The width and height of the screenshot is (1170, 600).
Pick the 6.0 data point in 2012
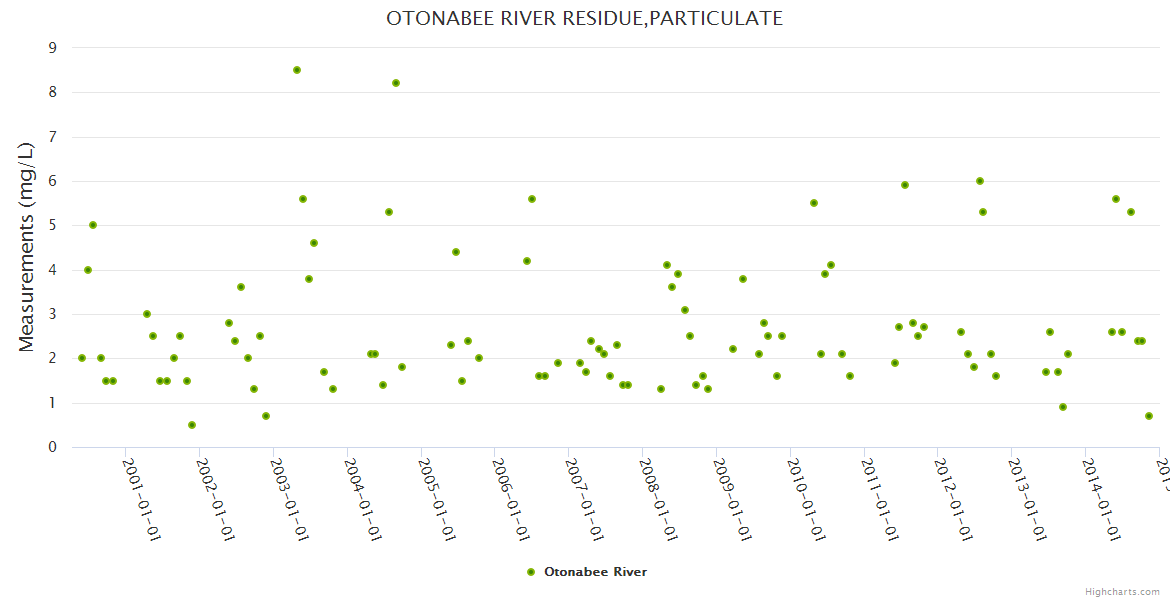click(x=980, y=181)
